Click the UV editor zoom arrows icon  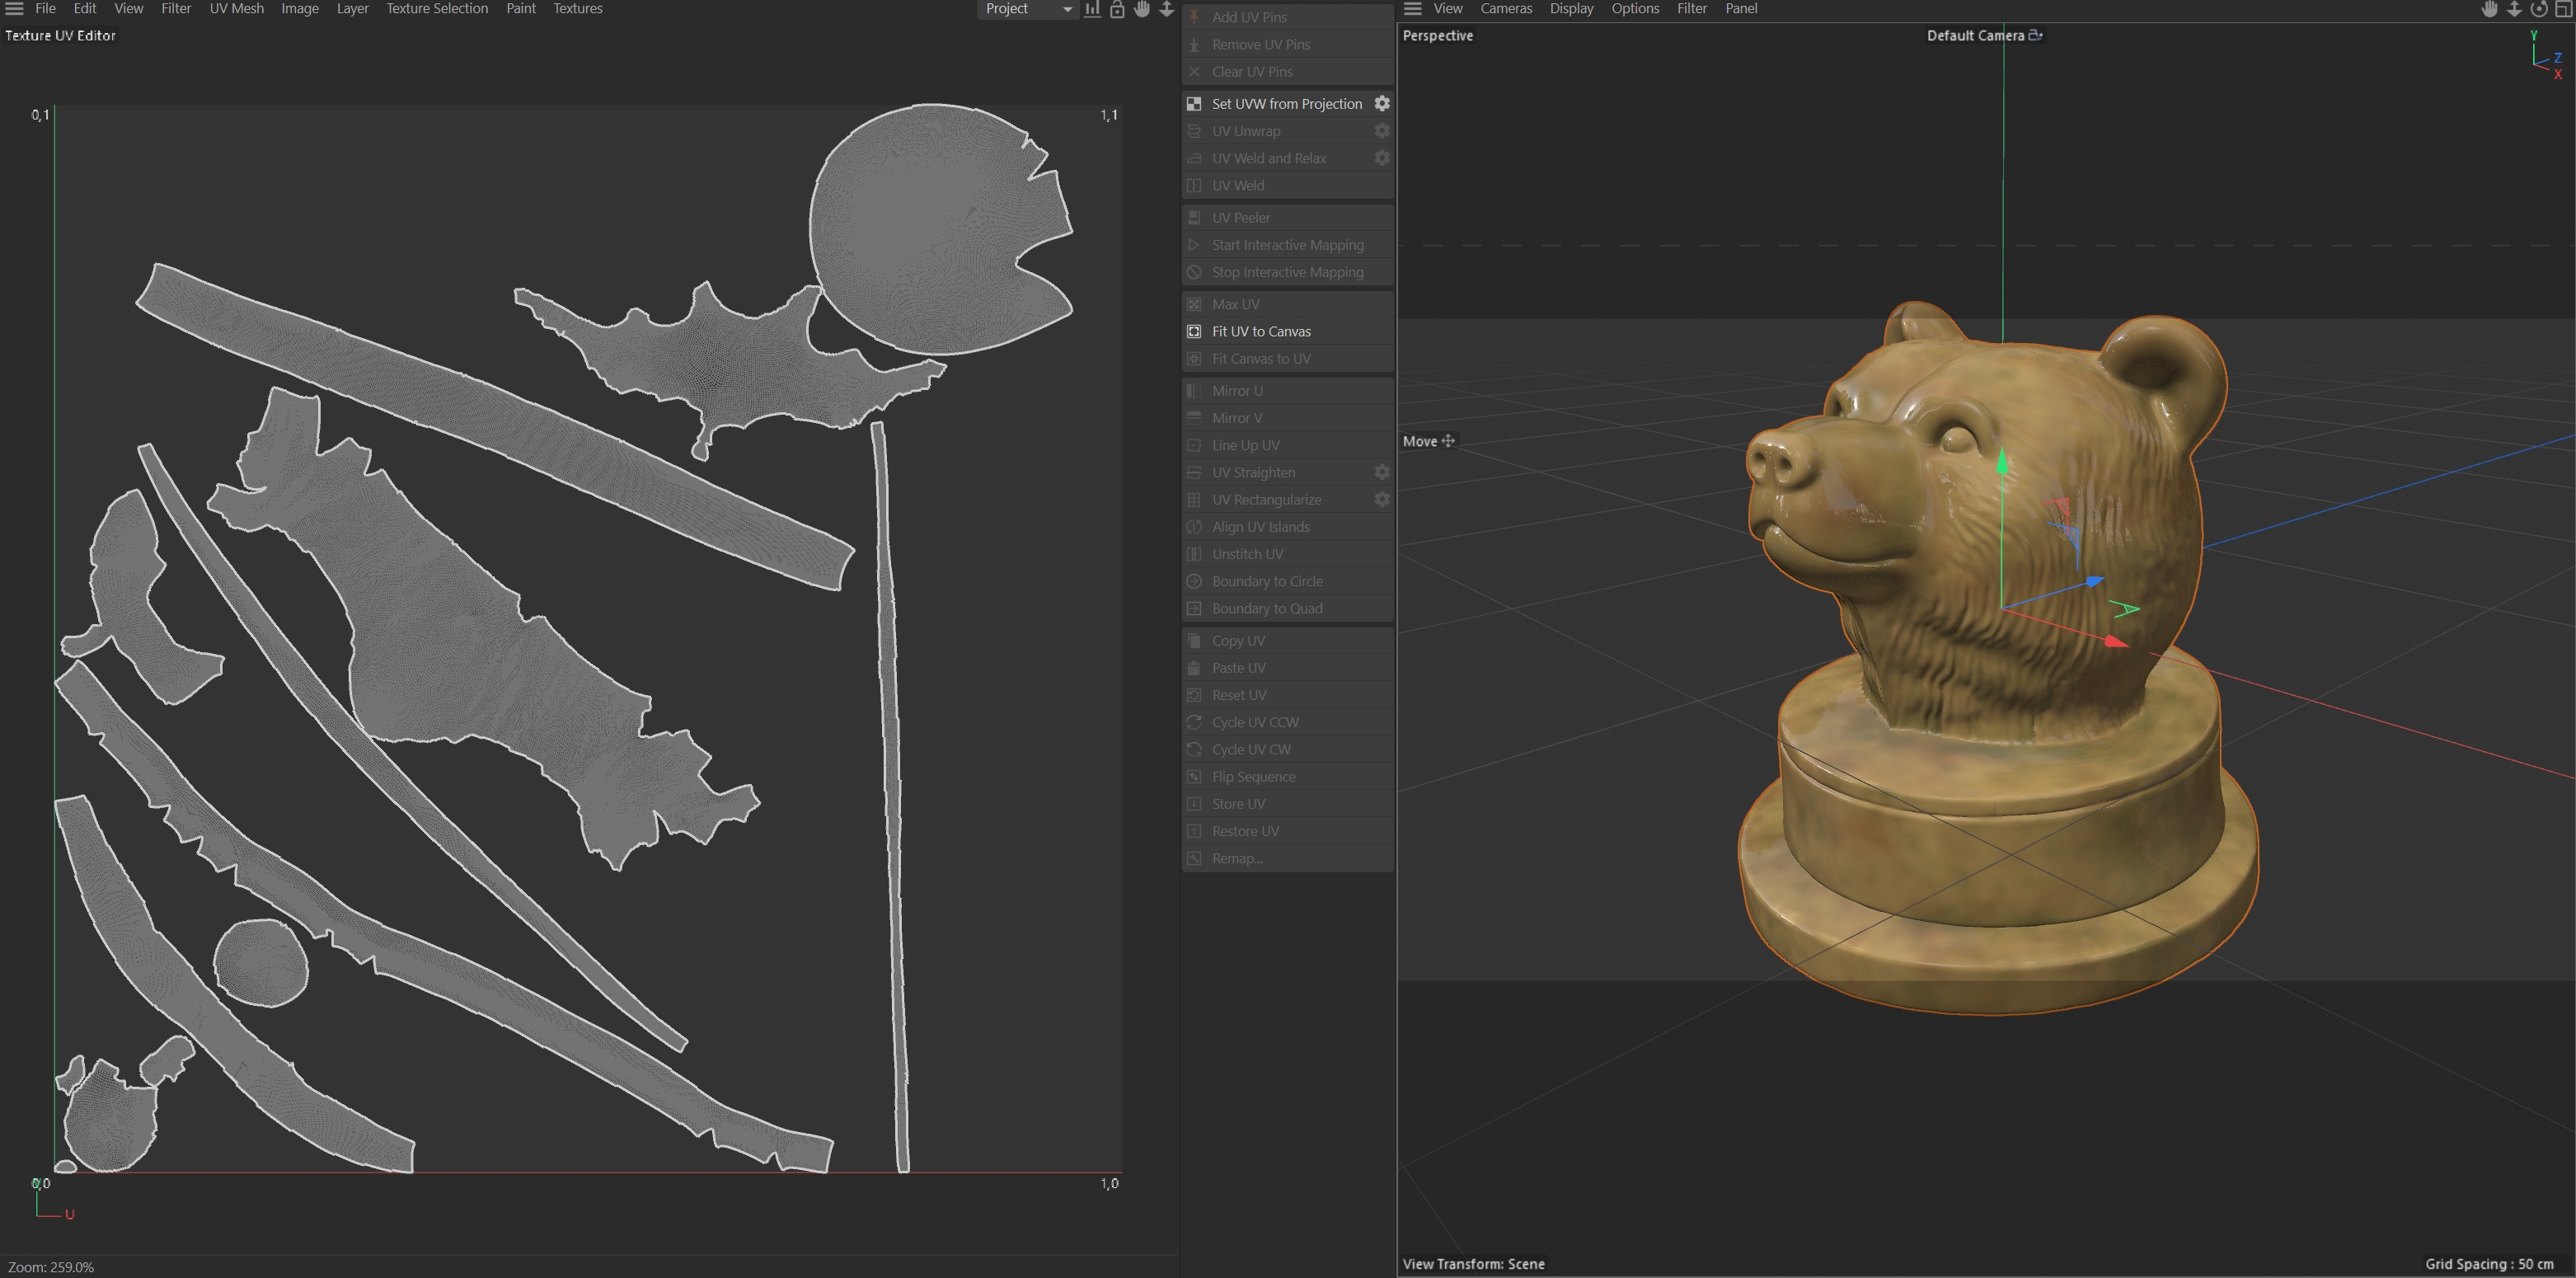(1166, 9)
